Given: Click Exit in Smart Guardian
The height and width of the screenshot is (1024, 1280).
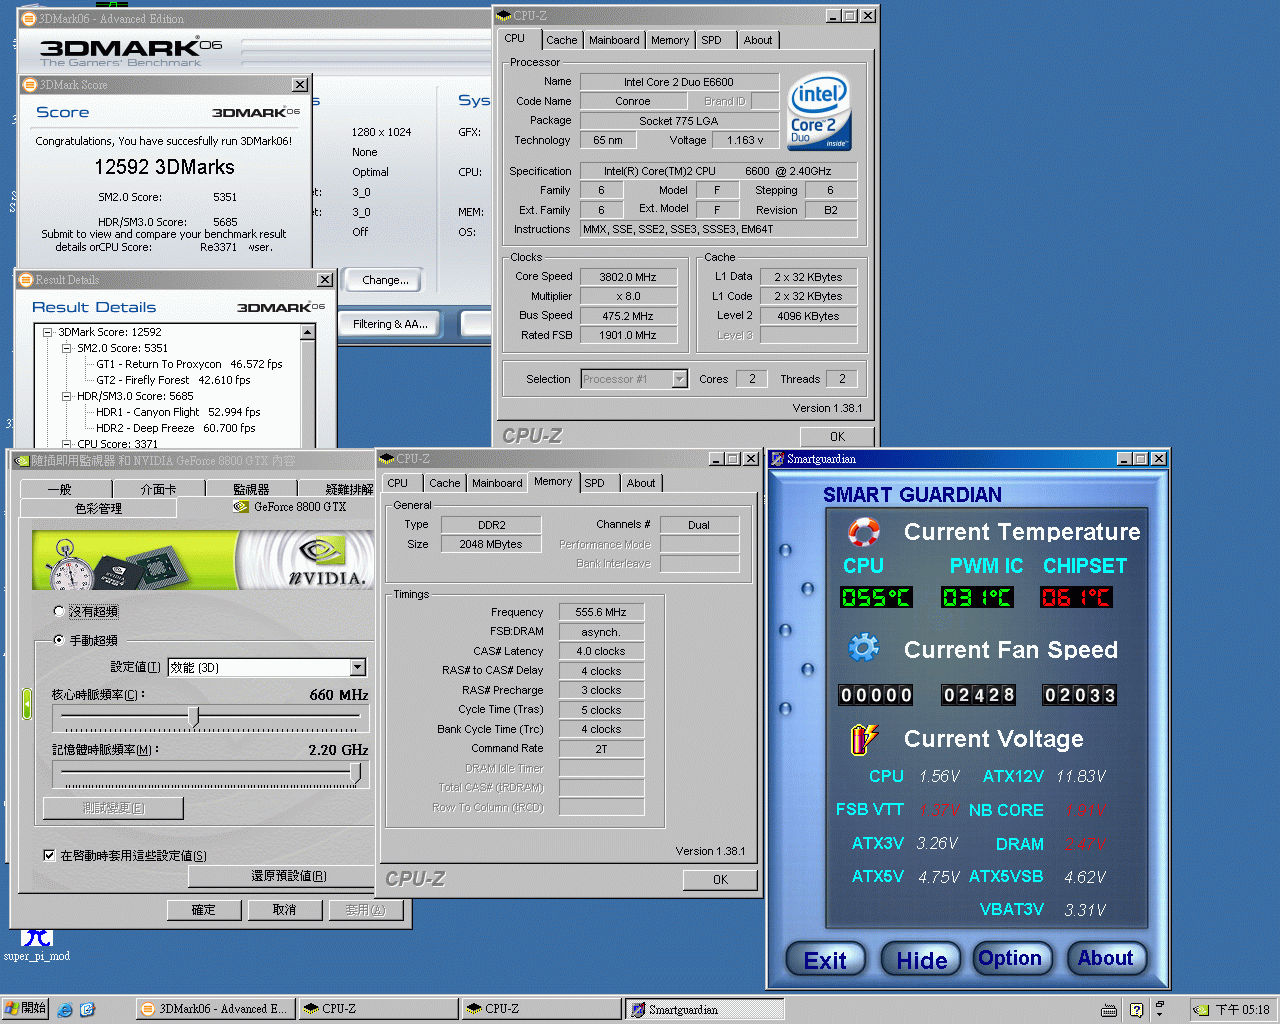Looking at the screenshot, I should [x=824, y=960].
